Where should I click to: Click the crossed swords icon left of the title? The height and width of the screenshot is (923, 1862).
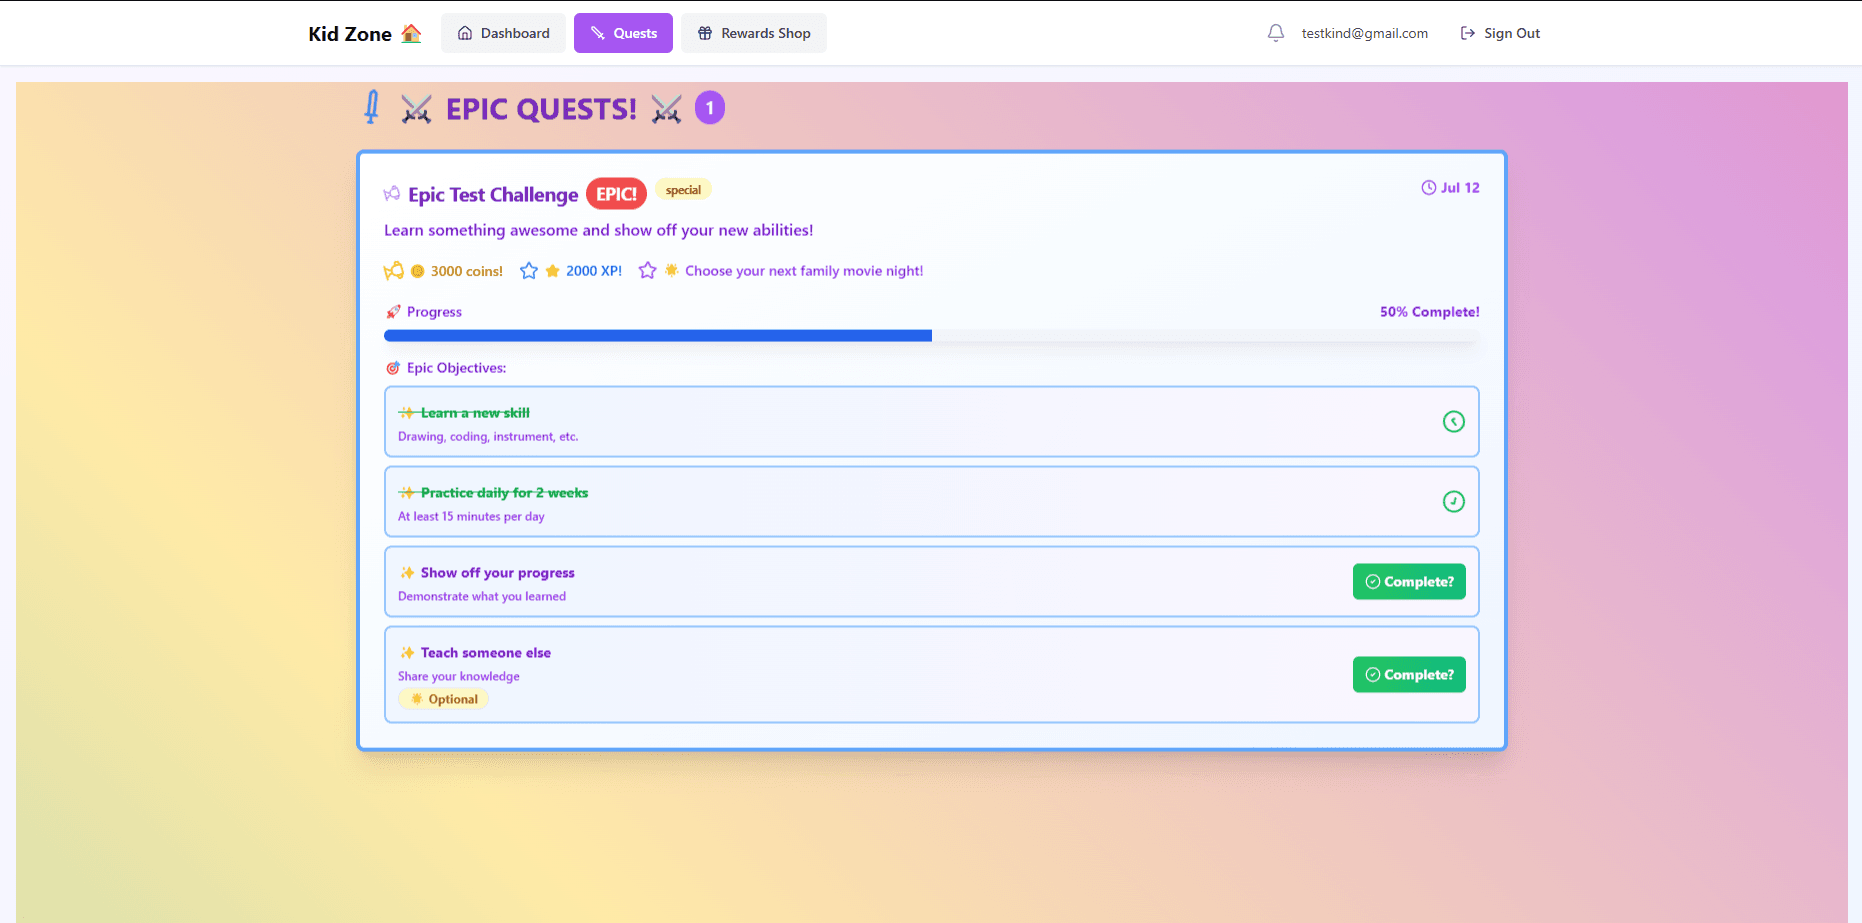415,108
